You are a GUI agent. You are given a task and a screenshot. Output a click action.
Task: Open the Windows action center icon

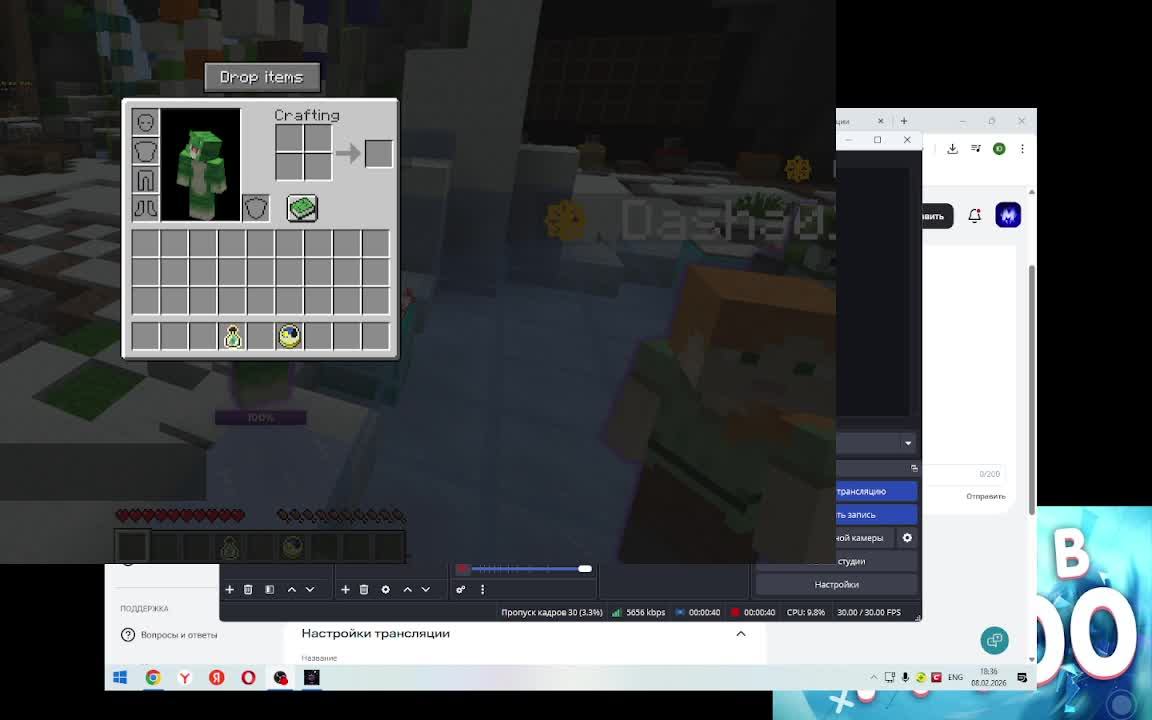point(1022,677)
